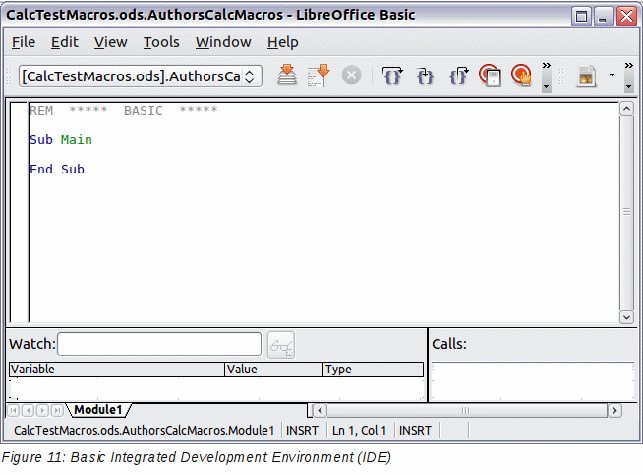Click the 'Sub Main' code line
This screenshot has width=643, height=475.
[60, 140]
